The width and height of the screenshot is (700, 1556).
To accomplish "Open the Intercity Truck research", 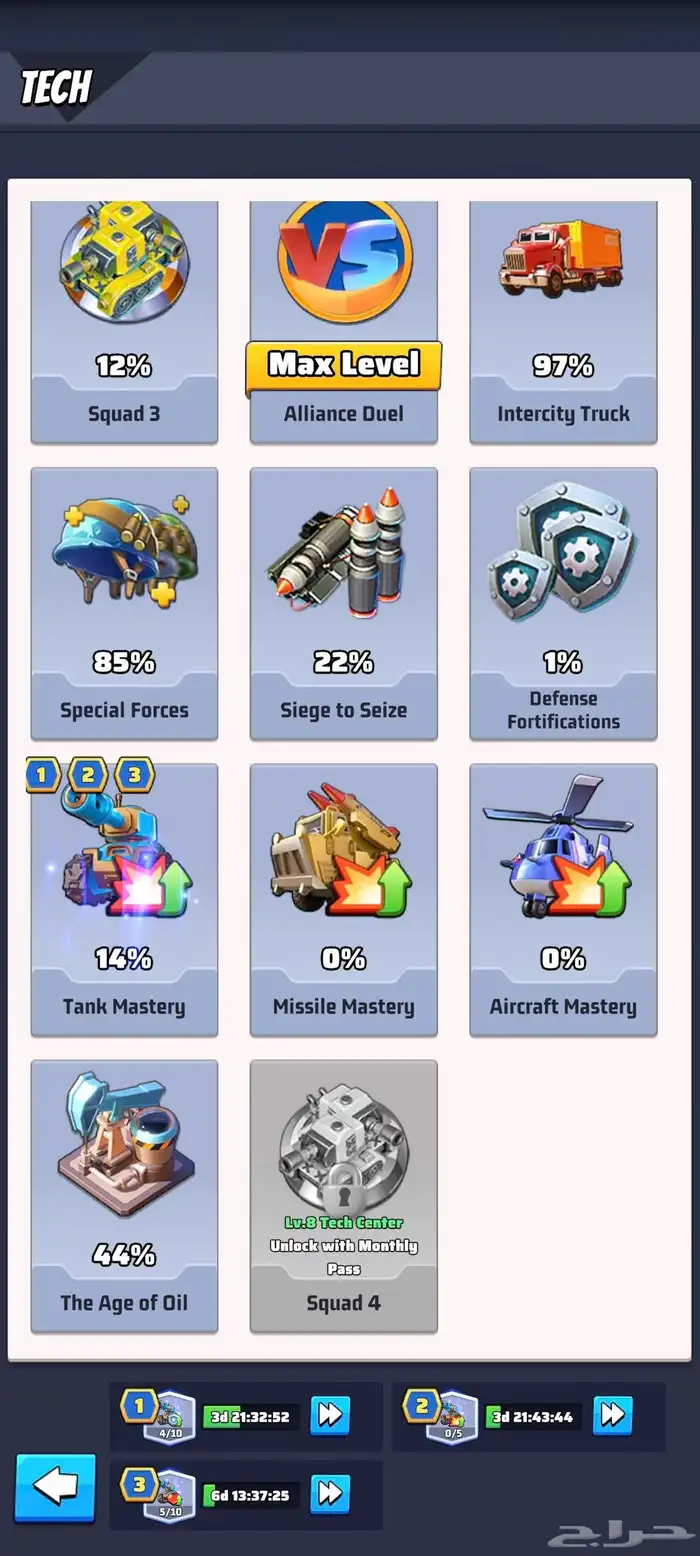I will click(x=563, y=322).
